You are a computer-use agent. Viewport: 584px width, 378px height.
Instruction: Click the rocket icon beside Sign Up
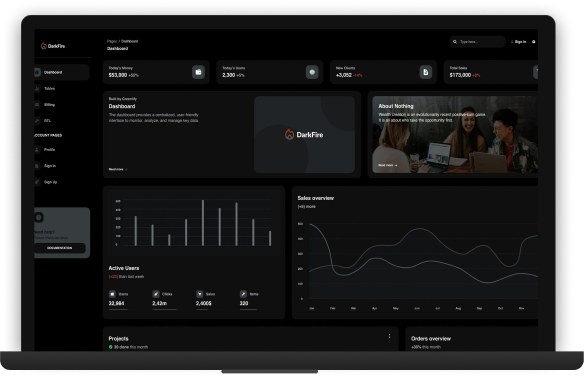coord(37,182)
